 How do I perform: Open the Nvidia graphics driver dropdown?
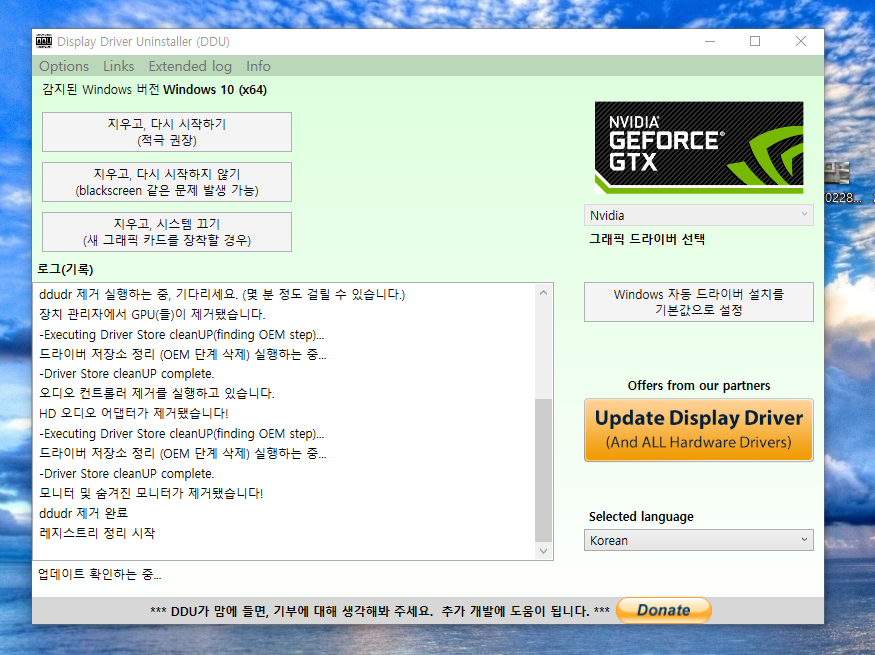coord(699,215)
